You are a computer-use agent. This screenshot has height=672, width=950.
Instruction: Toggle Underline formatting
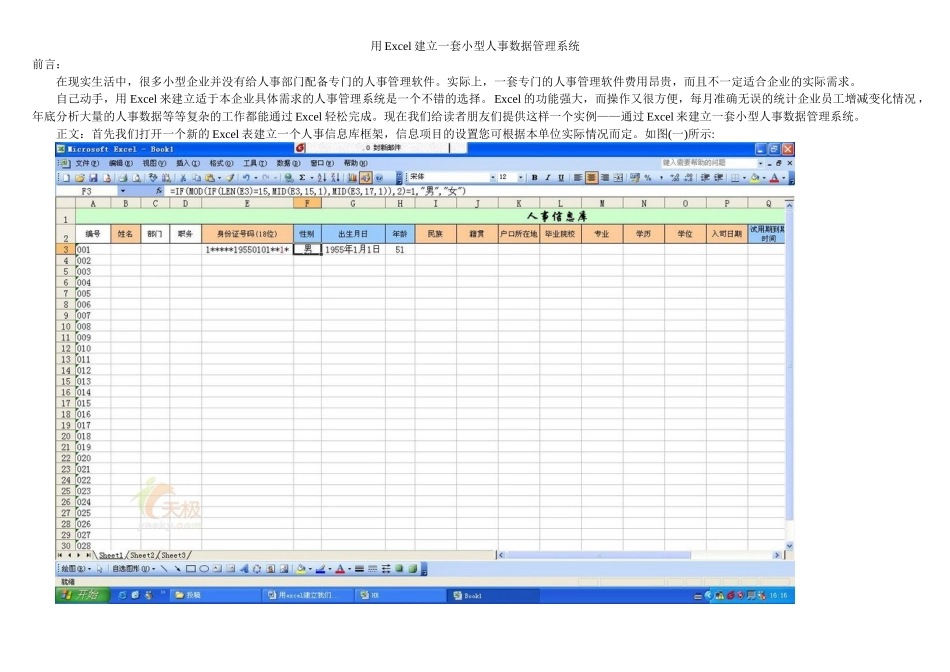(x=561, y=178)
